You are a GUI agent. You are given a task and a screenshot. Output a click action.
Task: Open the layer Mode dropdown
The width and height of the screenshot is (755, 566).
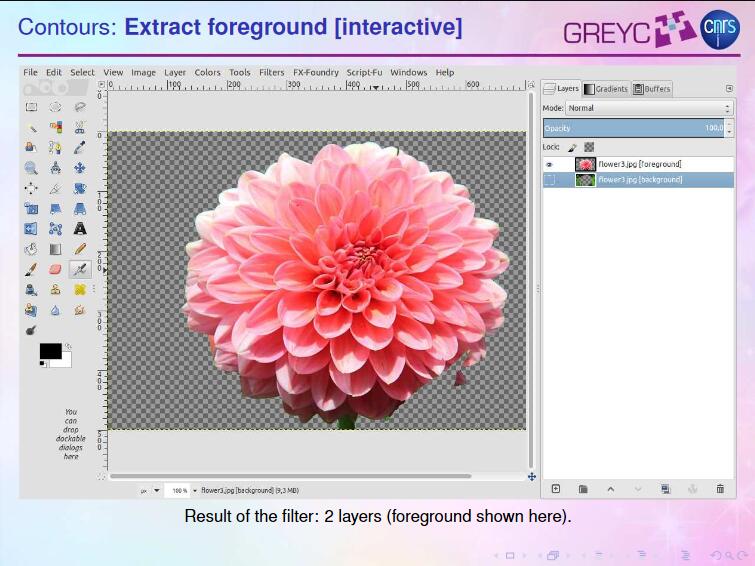tap(649, 108)
